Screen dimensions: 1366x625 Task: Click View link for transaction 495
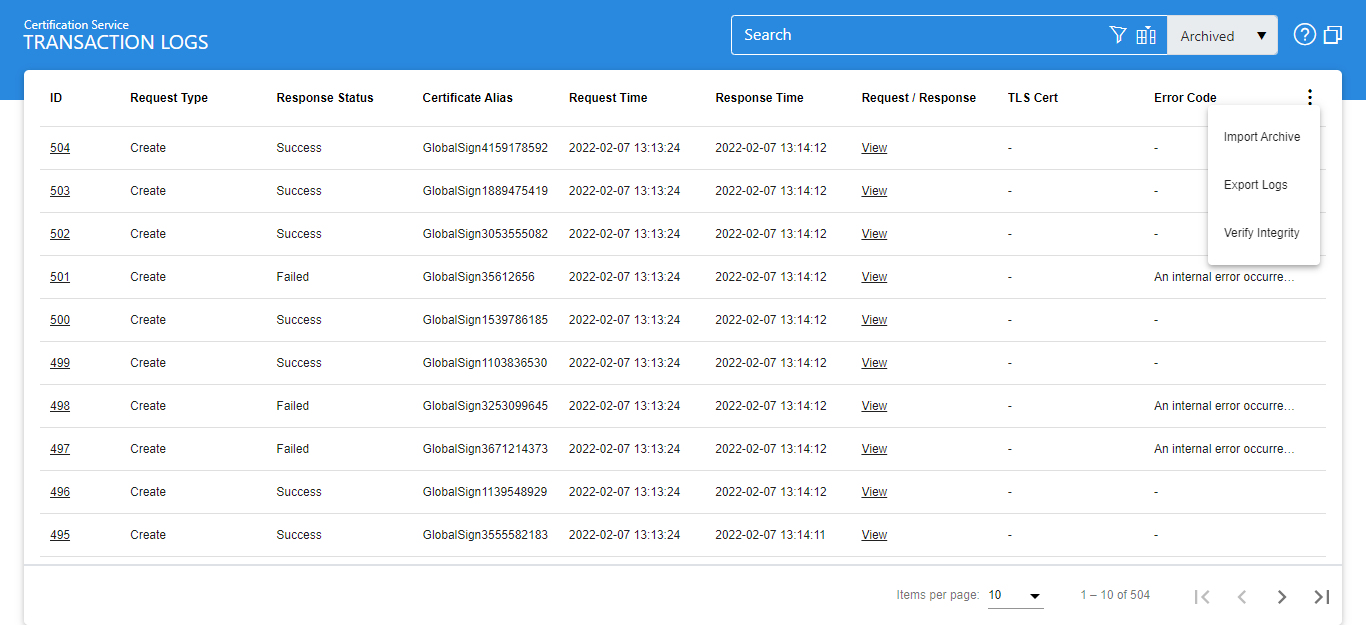(x=874, y=535)
